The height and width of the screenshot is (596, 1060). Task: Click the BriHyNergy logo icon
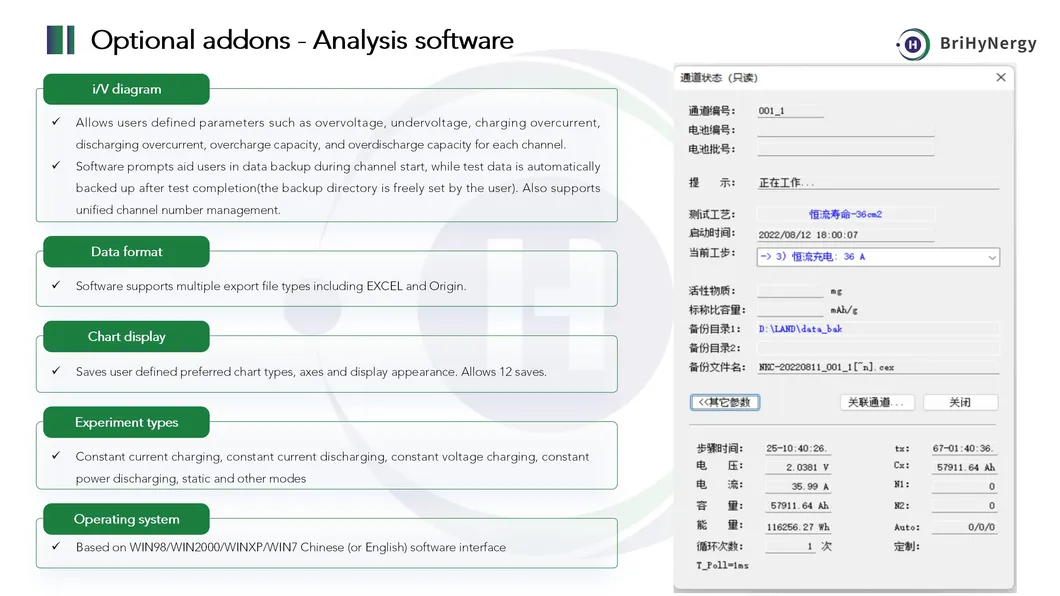[912, 43]
